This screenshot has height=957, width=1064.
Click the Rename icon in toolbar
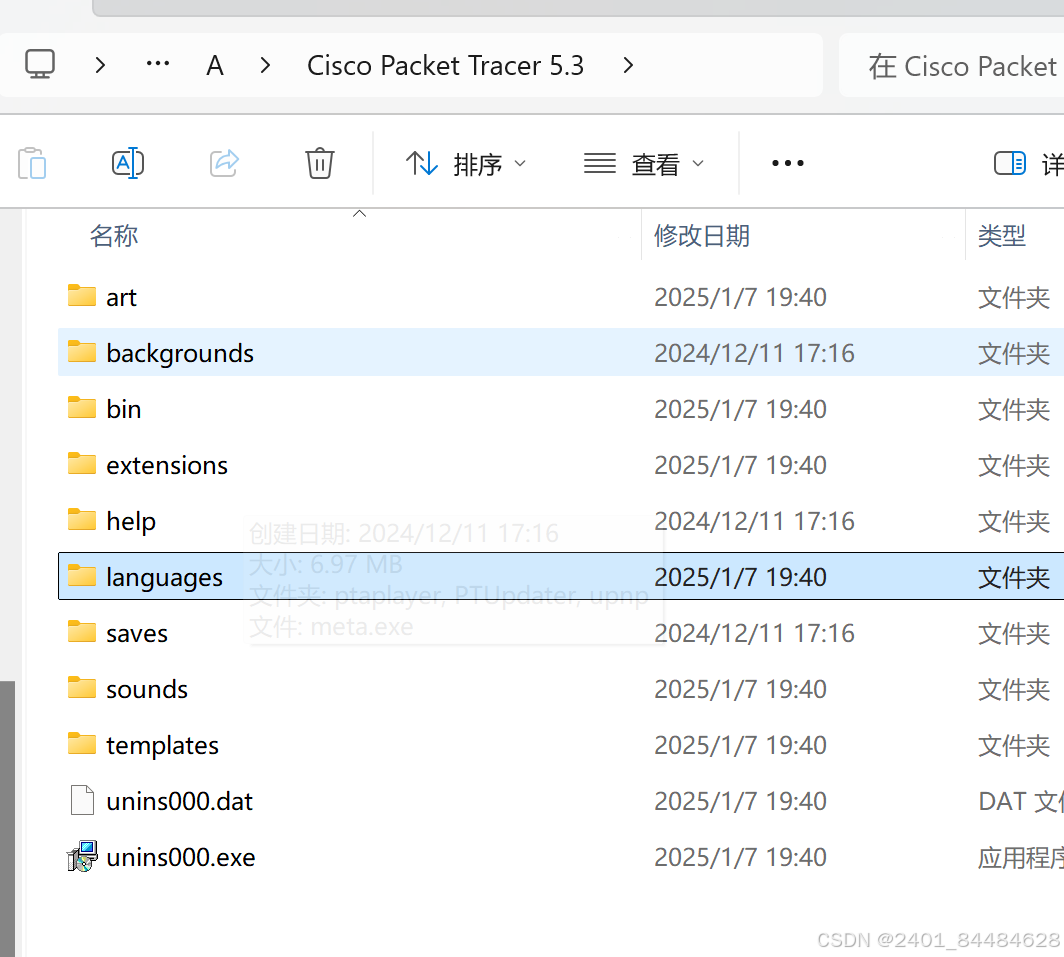[x=128, y=163]
